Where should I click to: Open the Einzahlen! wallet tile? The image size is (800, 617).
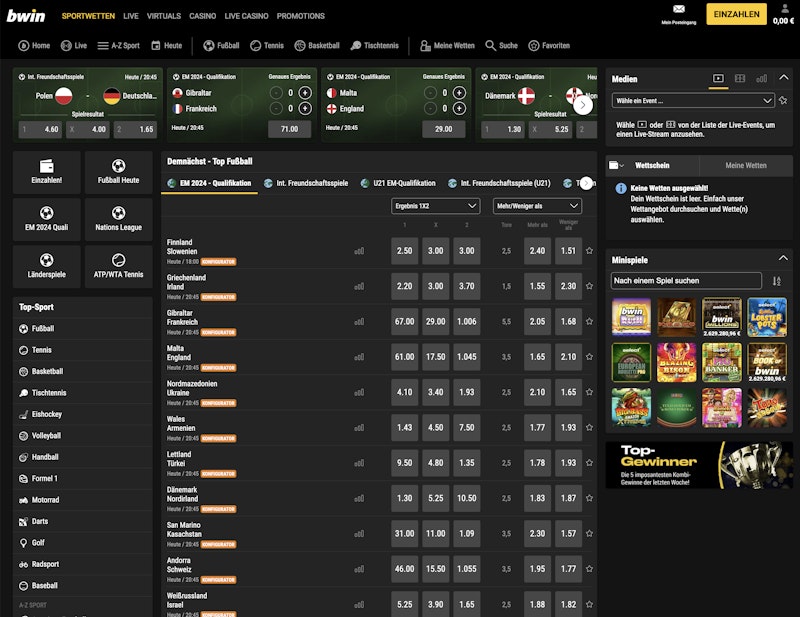tap(46, 172)
